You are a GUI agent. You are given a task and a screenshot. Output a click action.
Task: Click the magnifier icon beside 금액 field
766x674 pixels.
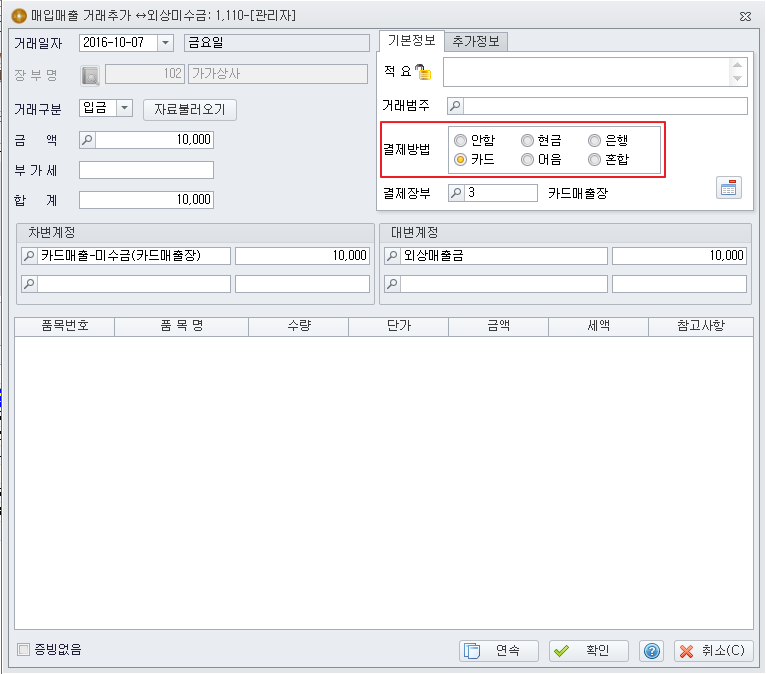click(87, 140)
